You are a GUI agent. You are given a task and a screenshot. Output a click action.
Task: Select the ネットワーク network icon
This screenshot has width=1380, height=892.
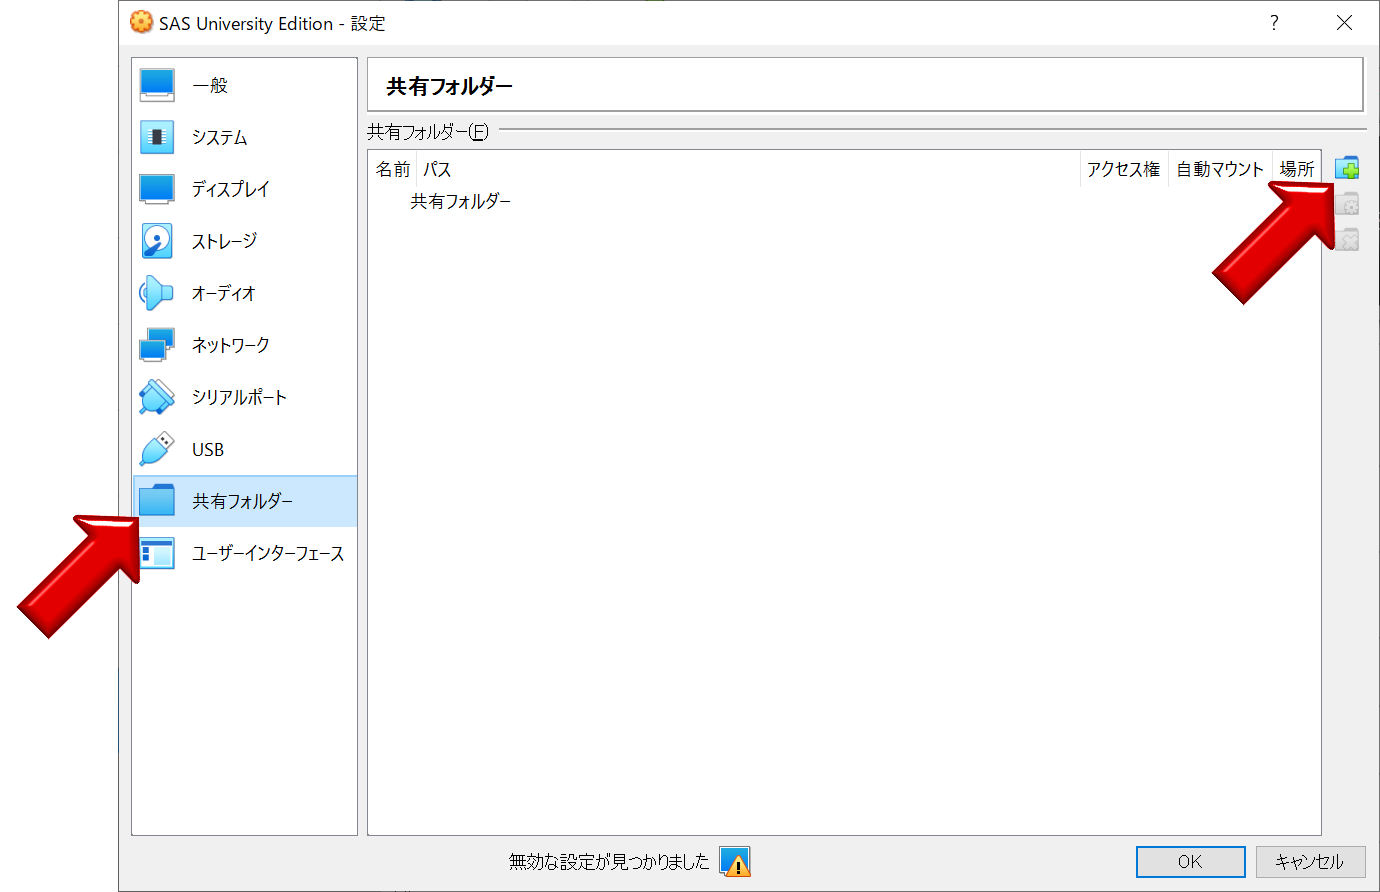tap(157, 345)
